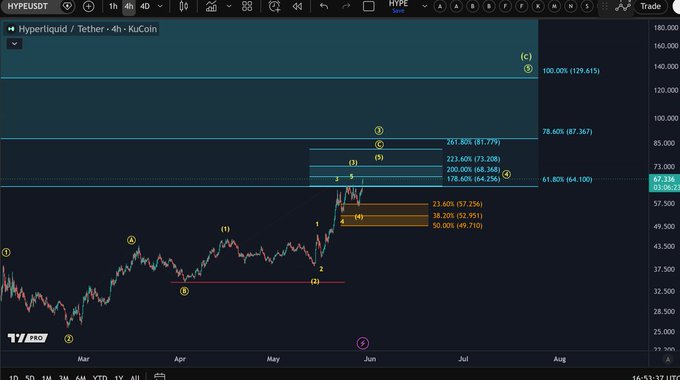Set range to 6M

(80, 377)
